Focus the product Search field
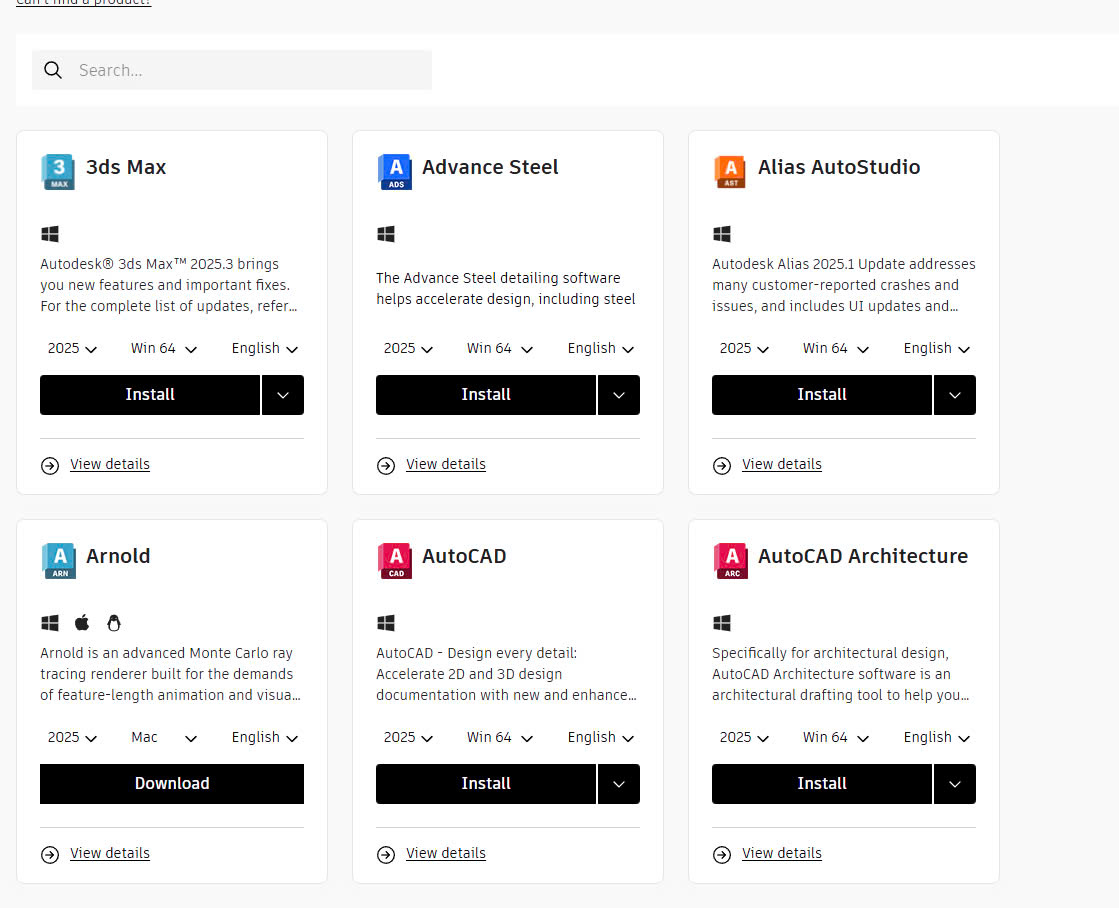Viewport: 1119px width, 908px height. (232, 70)
